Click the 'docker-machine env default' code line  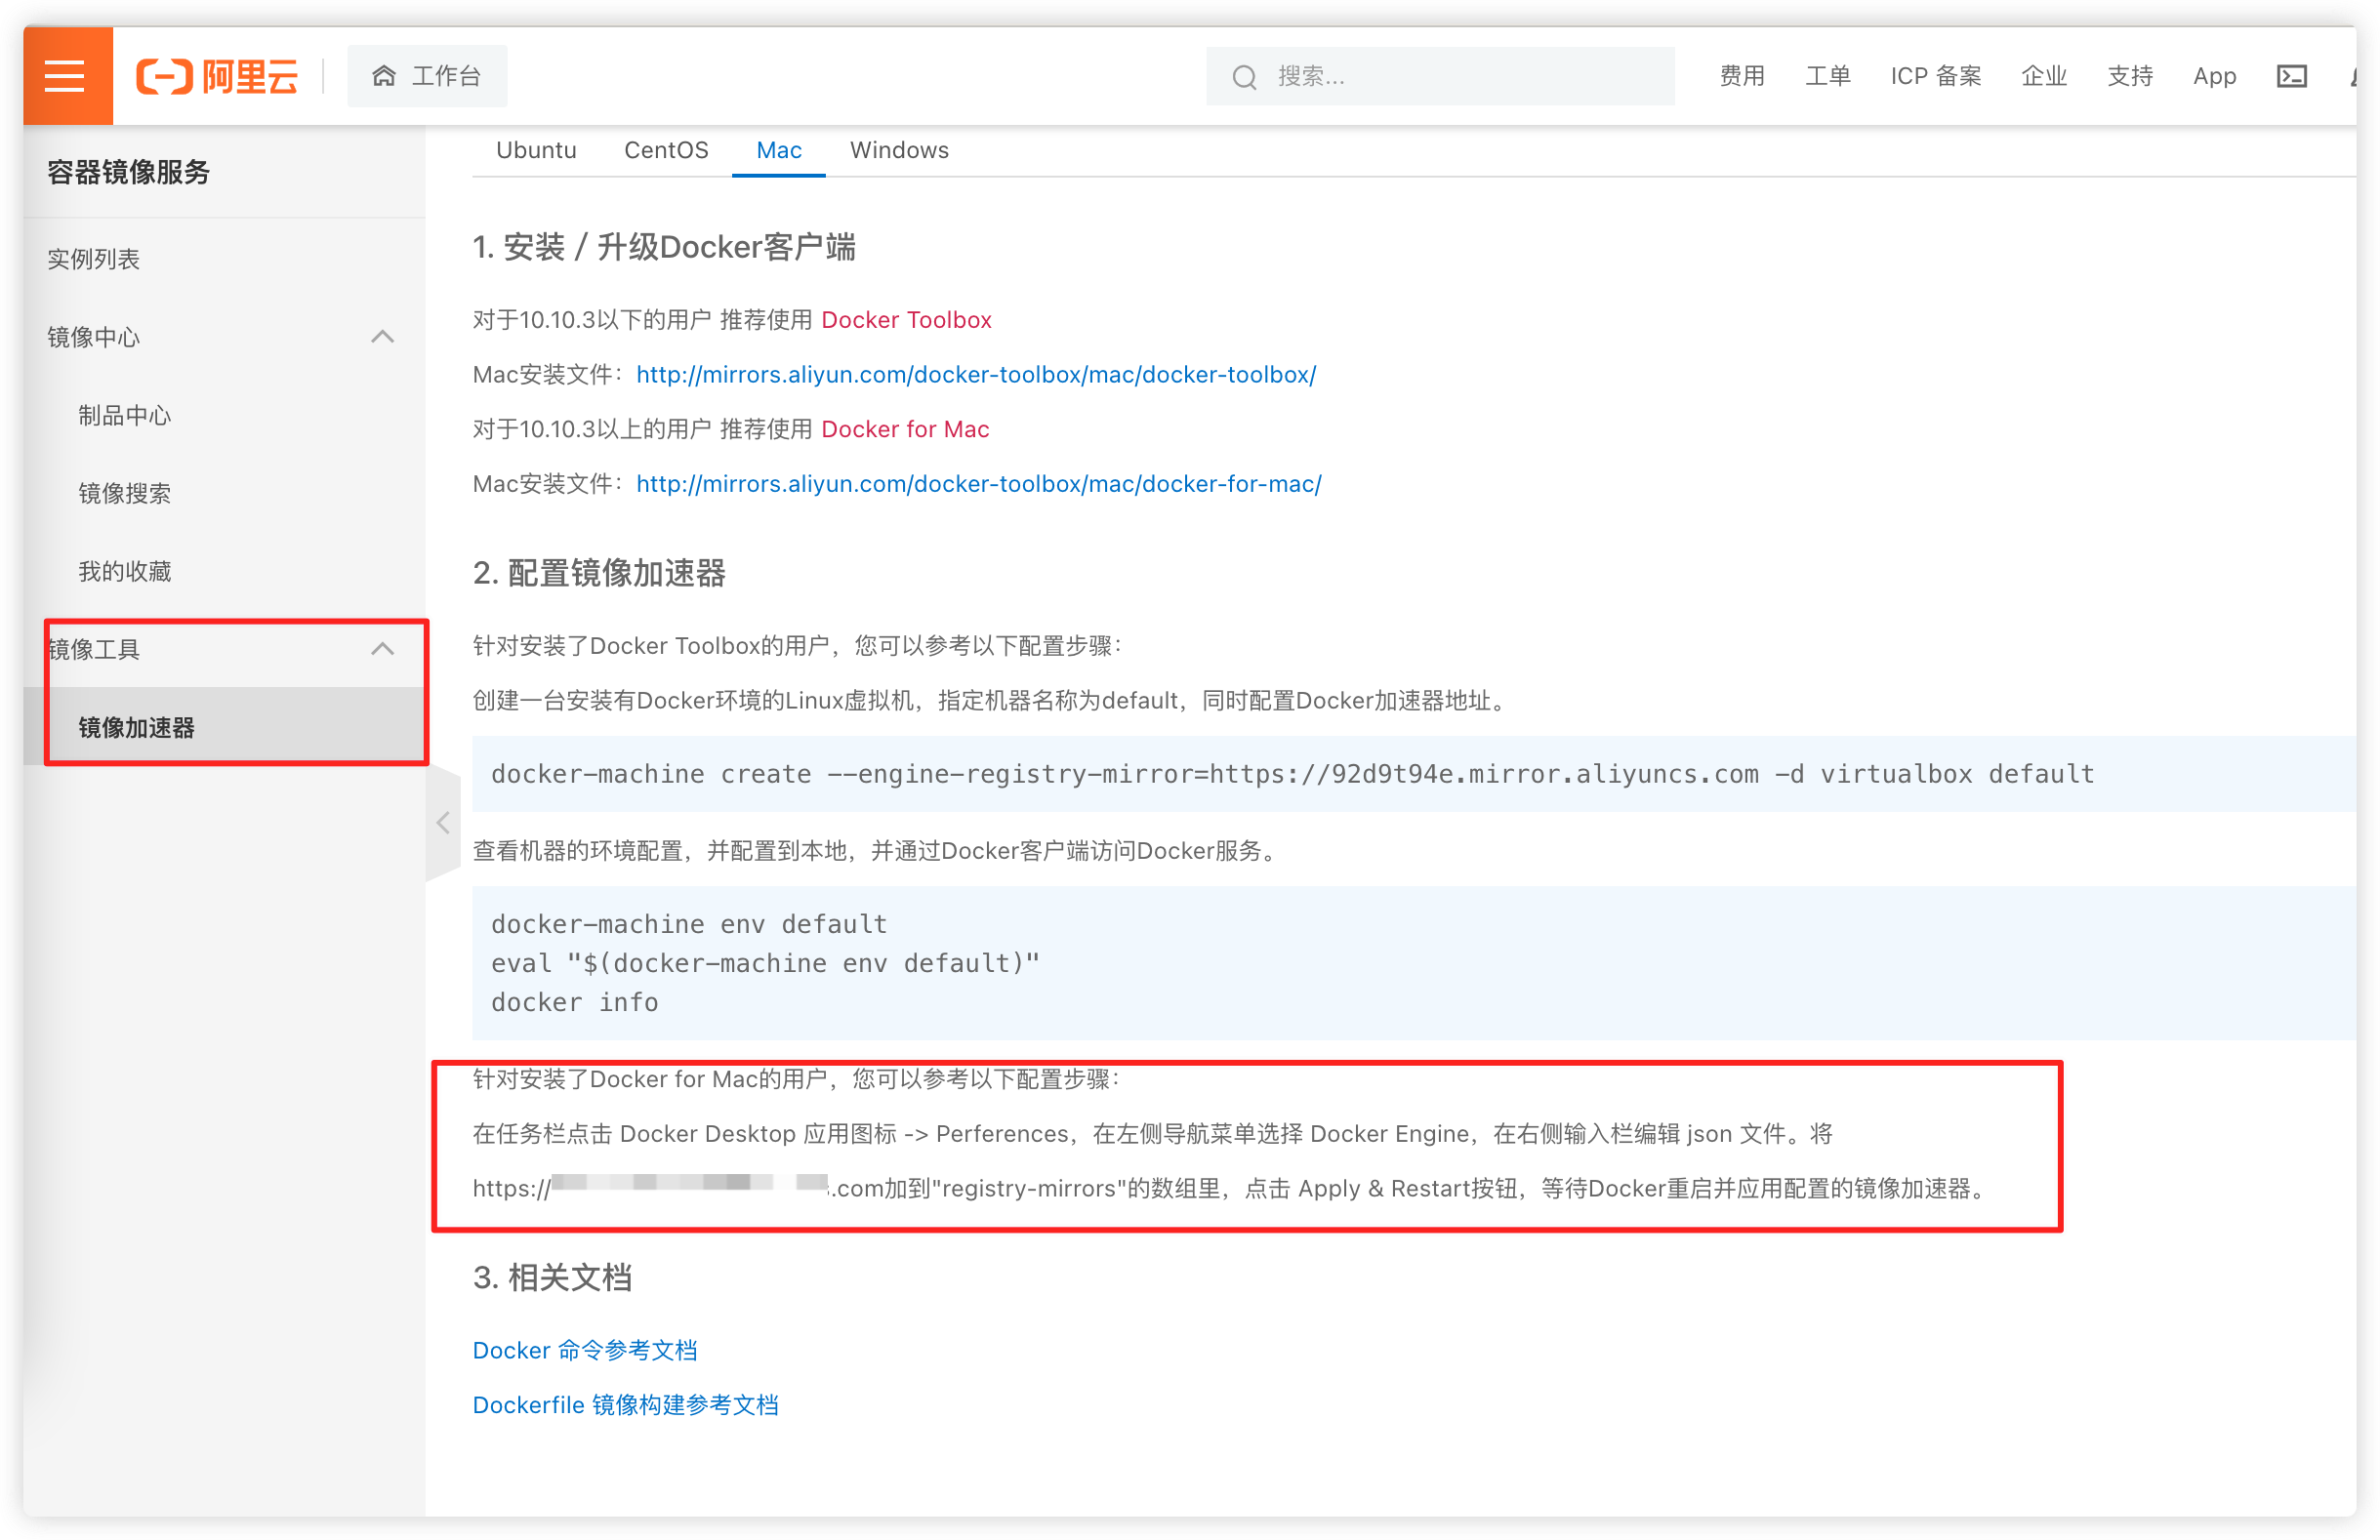pyautogui.click(x=689, y=924)
